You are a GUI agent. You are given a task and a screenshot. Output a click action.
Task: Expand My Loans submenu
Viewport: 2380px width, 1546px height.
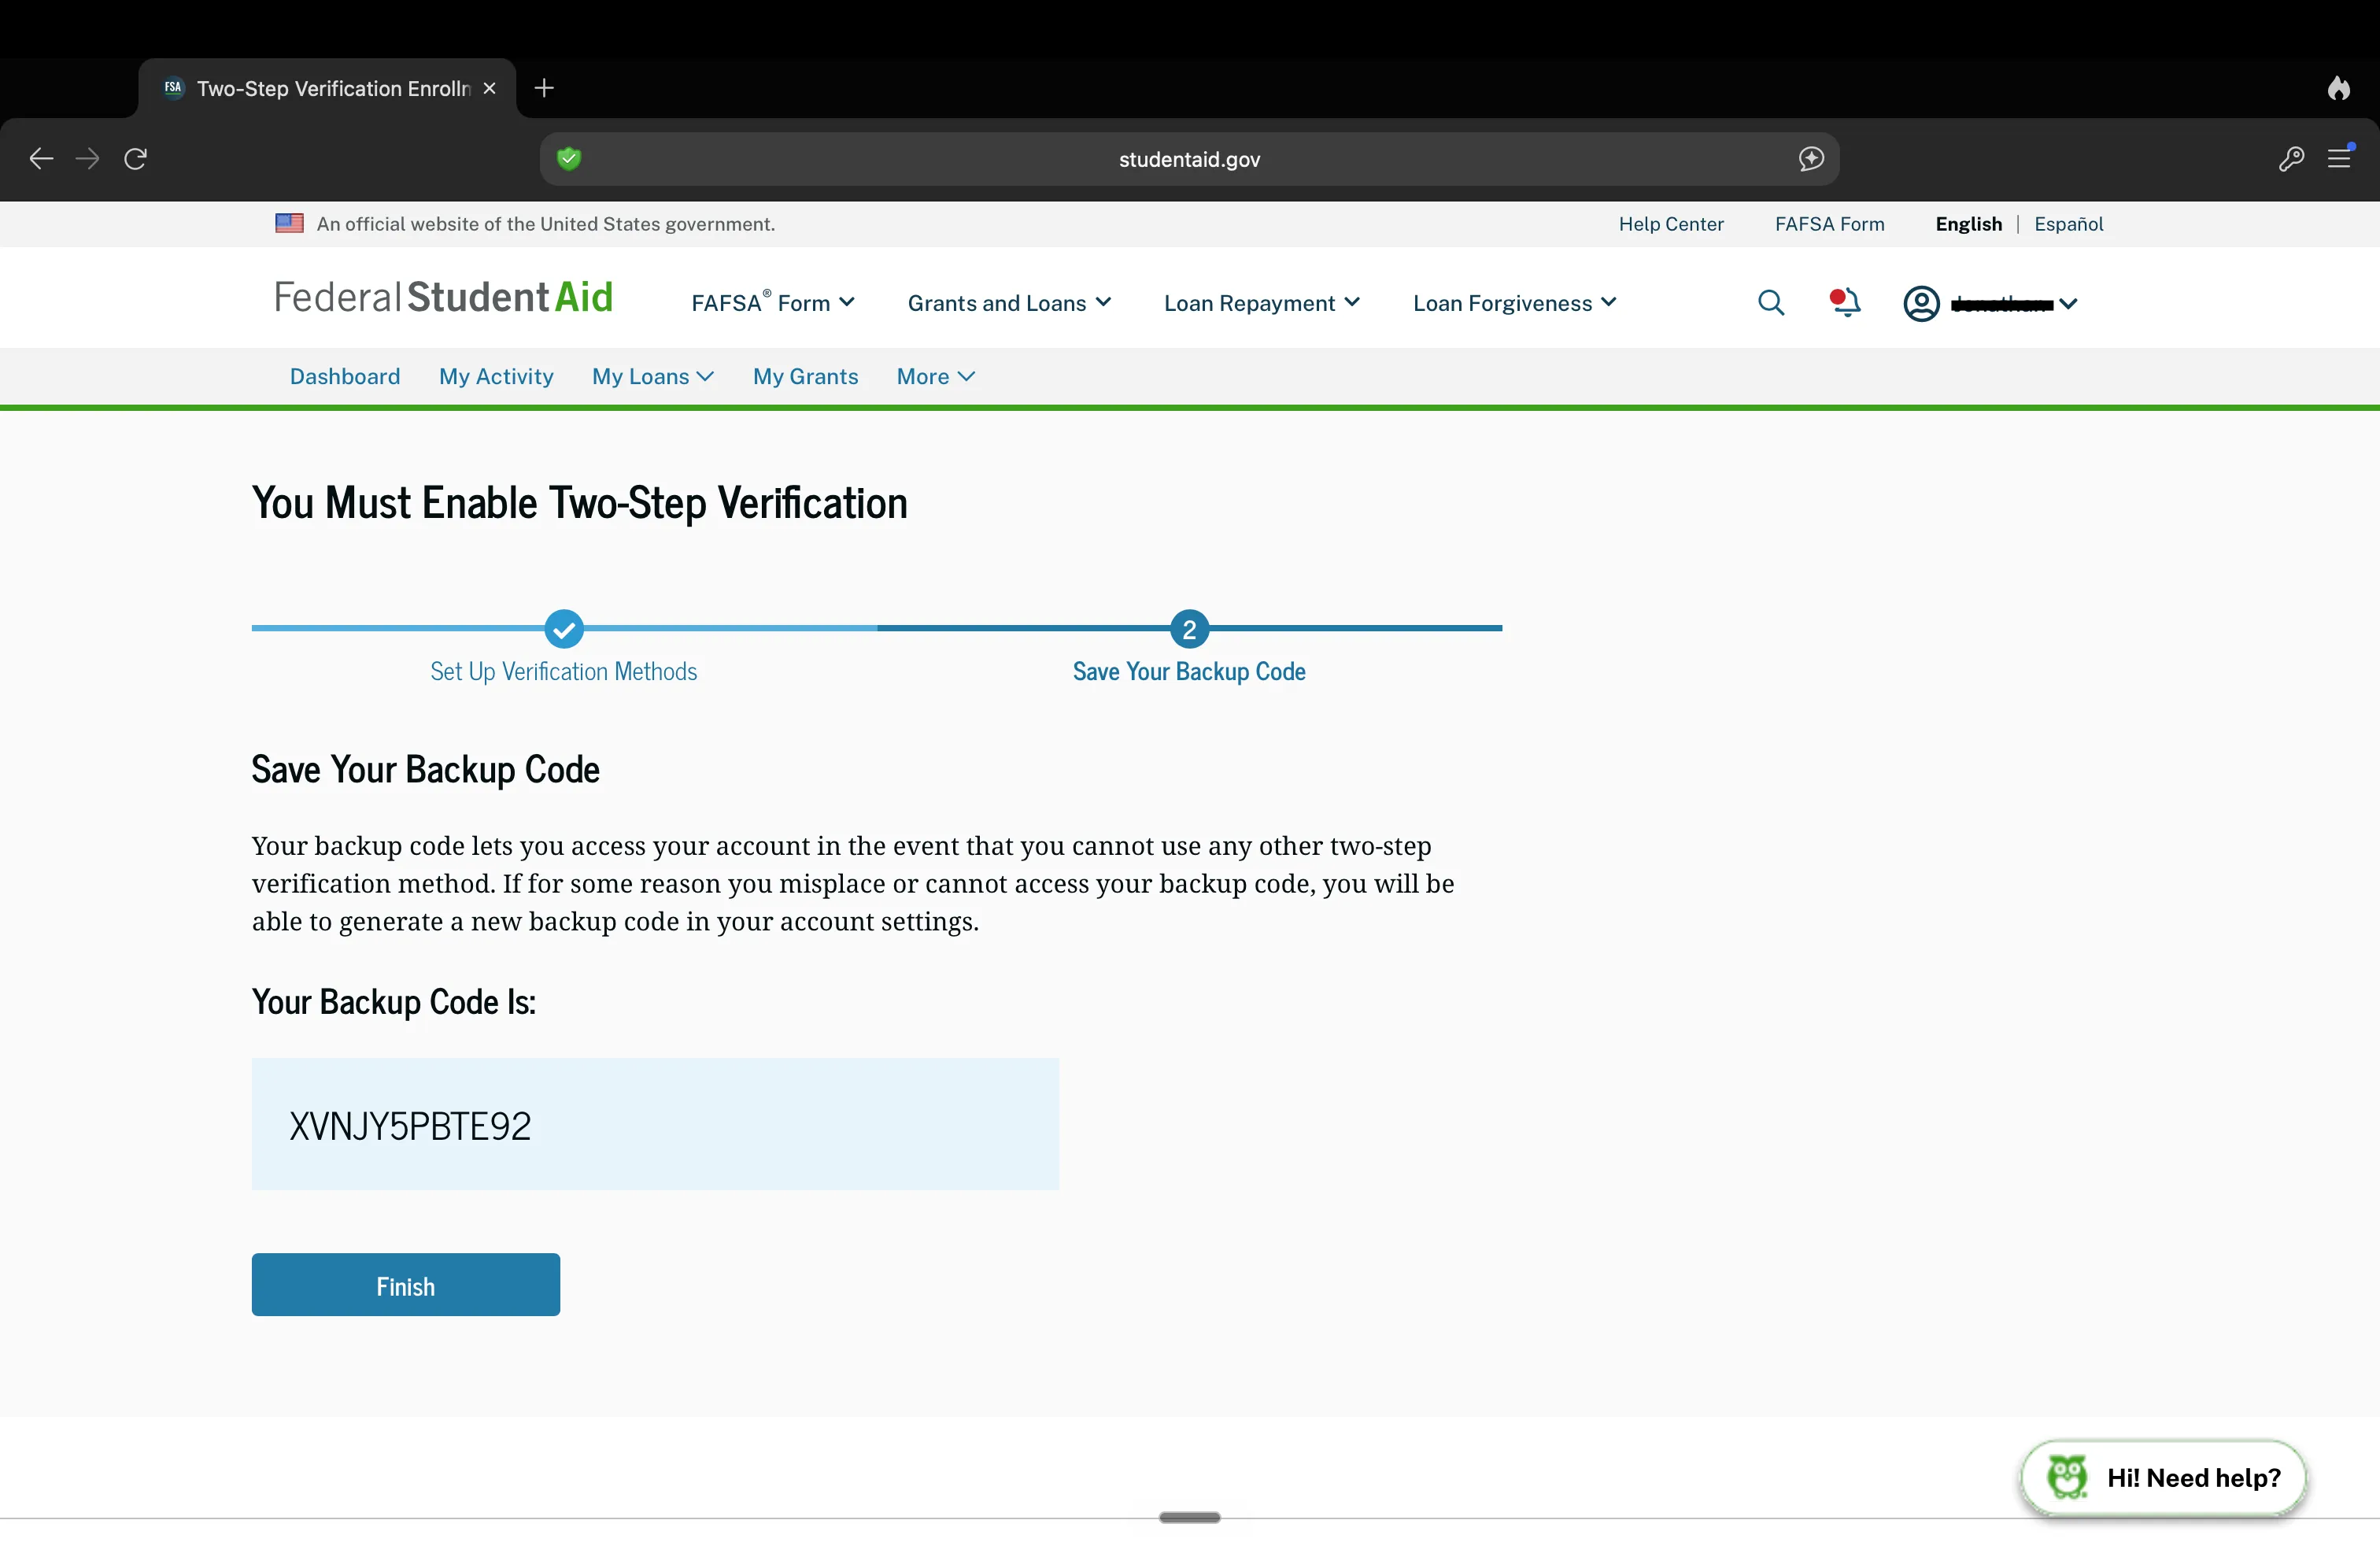[652, 376]
